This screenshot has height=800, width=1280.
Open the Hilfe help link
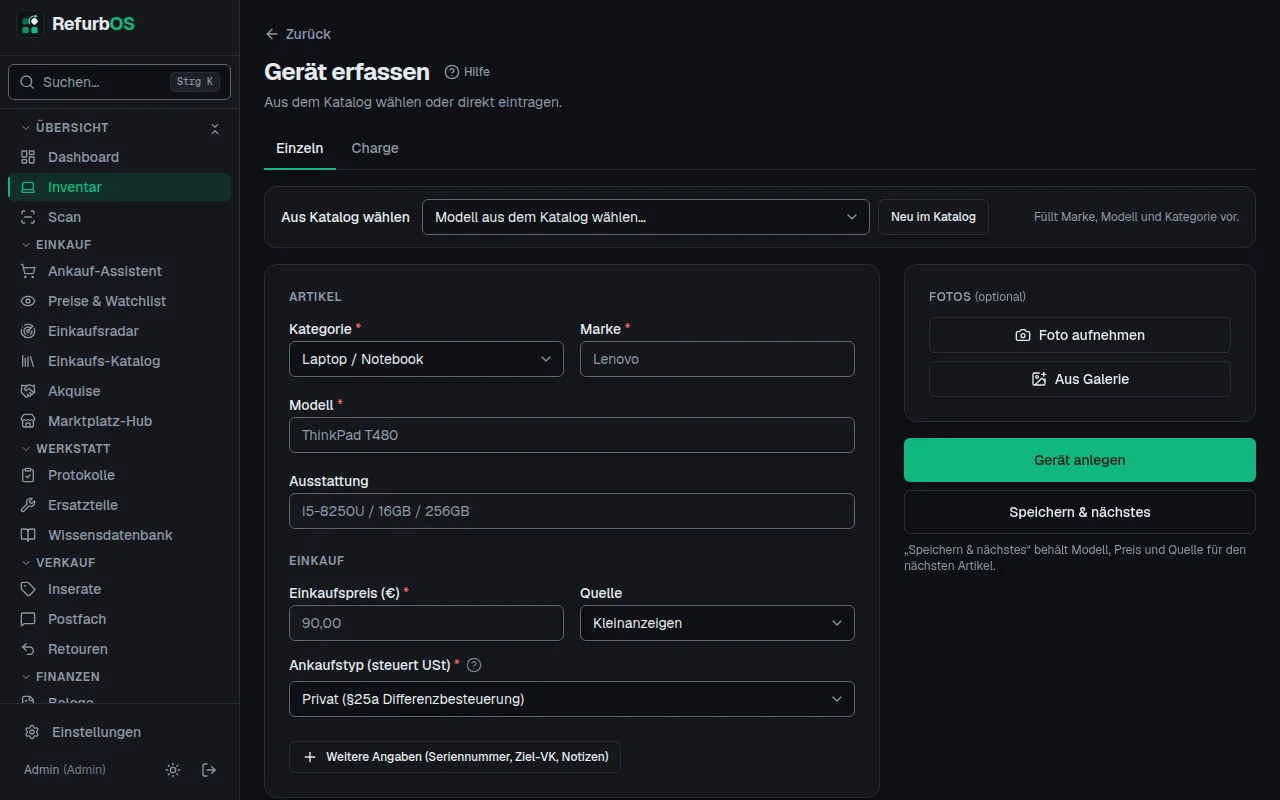[x=467, y=72]
